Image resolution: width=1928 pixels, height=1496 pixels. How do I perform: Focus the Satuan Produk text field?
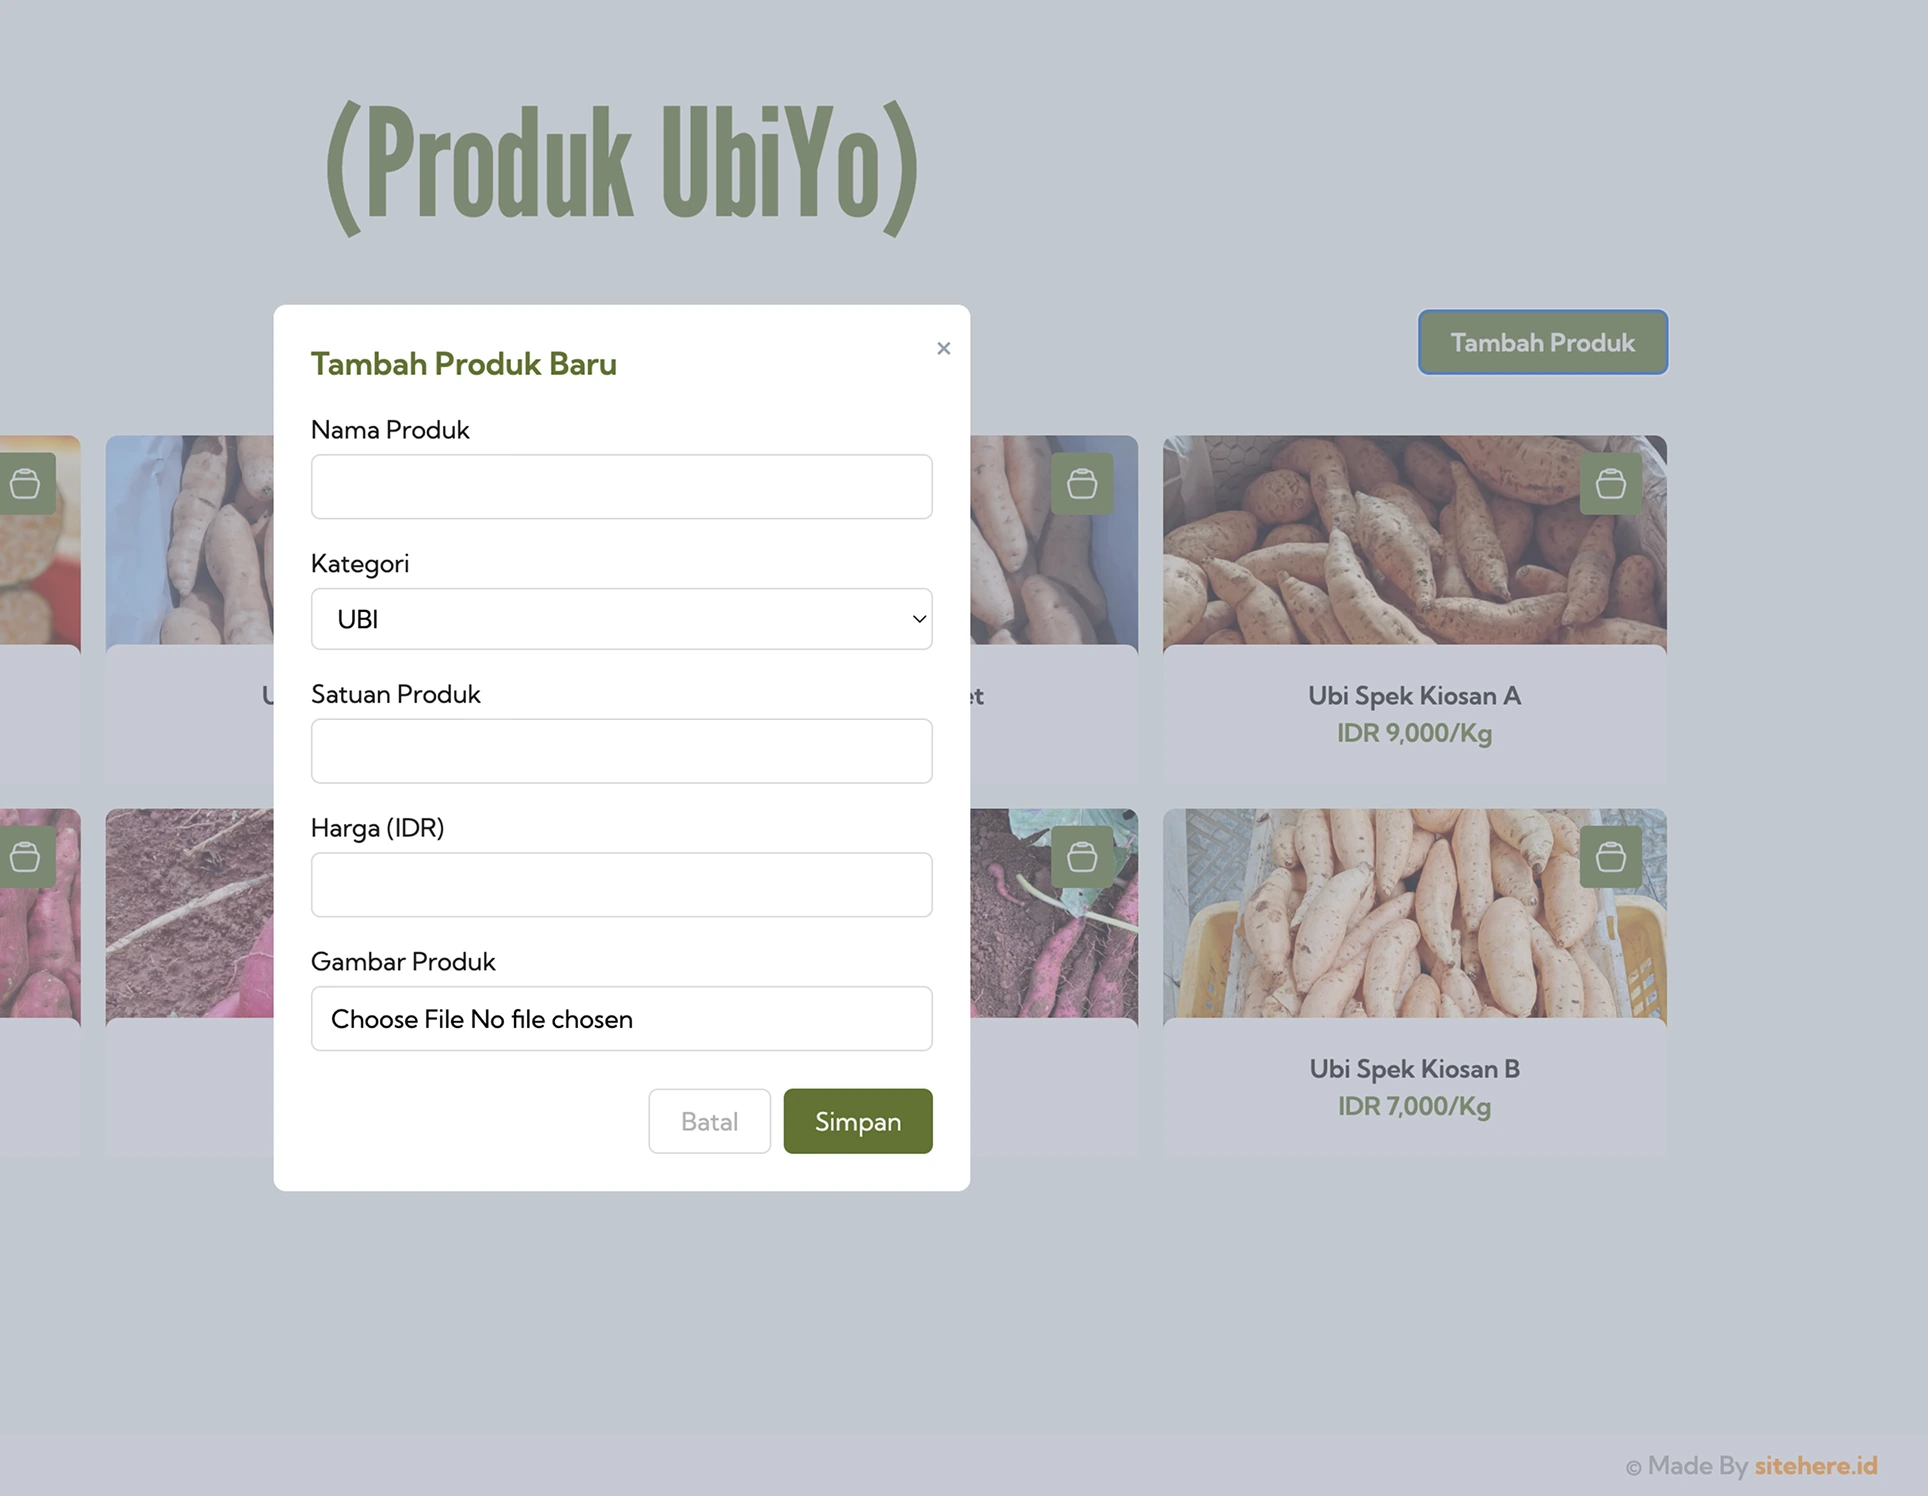[x=621, y=751]
